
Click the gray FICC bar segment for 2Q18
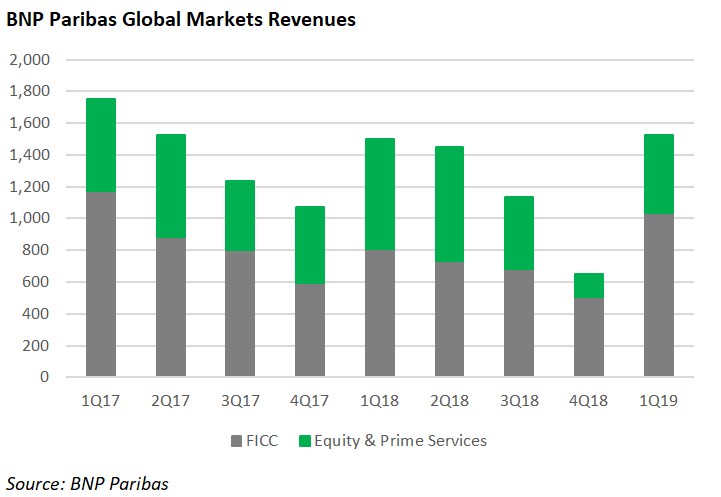pos(449,319)
